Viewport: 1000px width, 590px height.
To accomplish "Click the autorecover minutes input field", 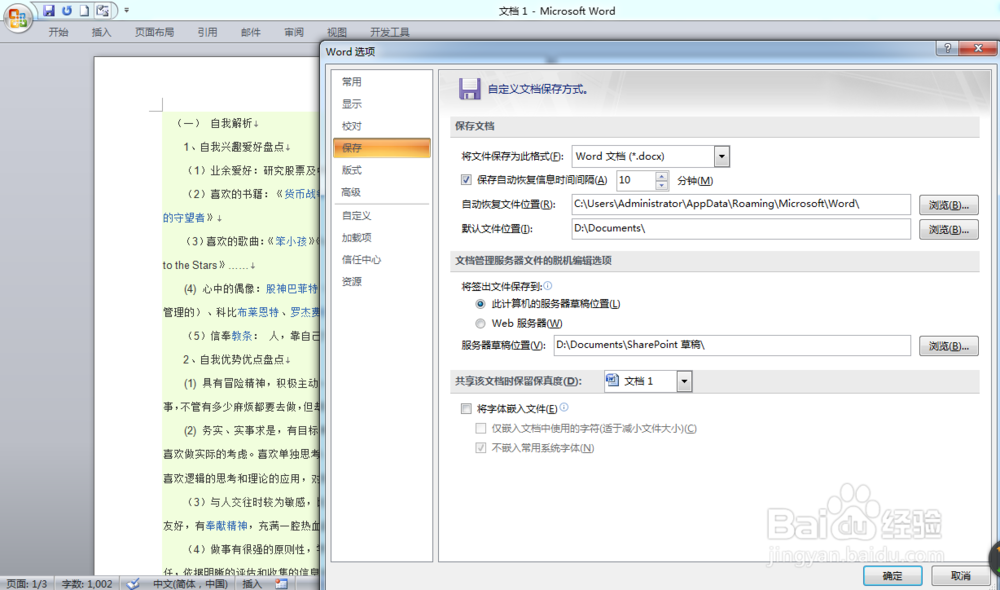I will coord(635,181).
